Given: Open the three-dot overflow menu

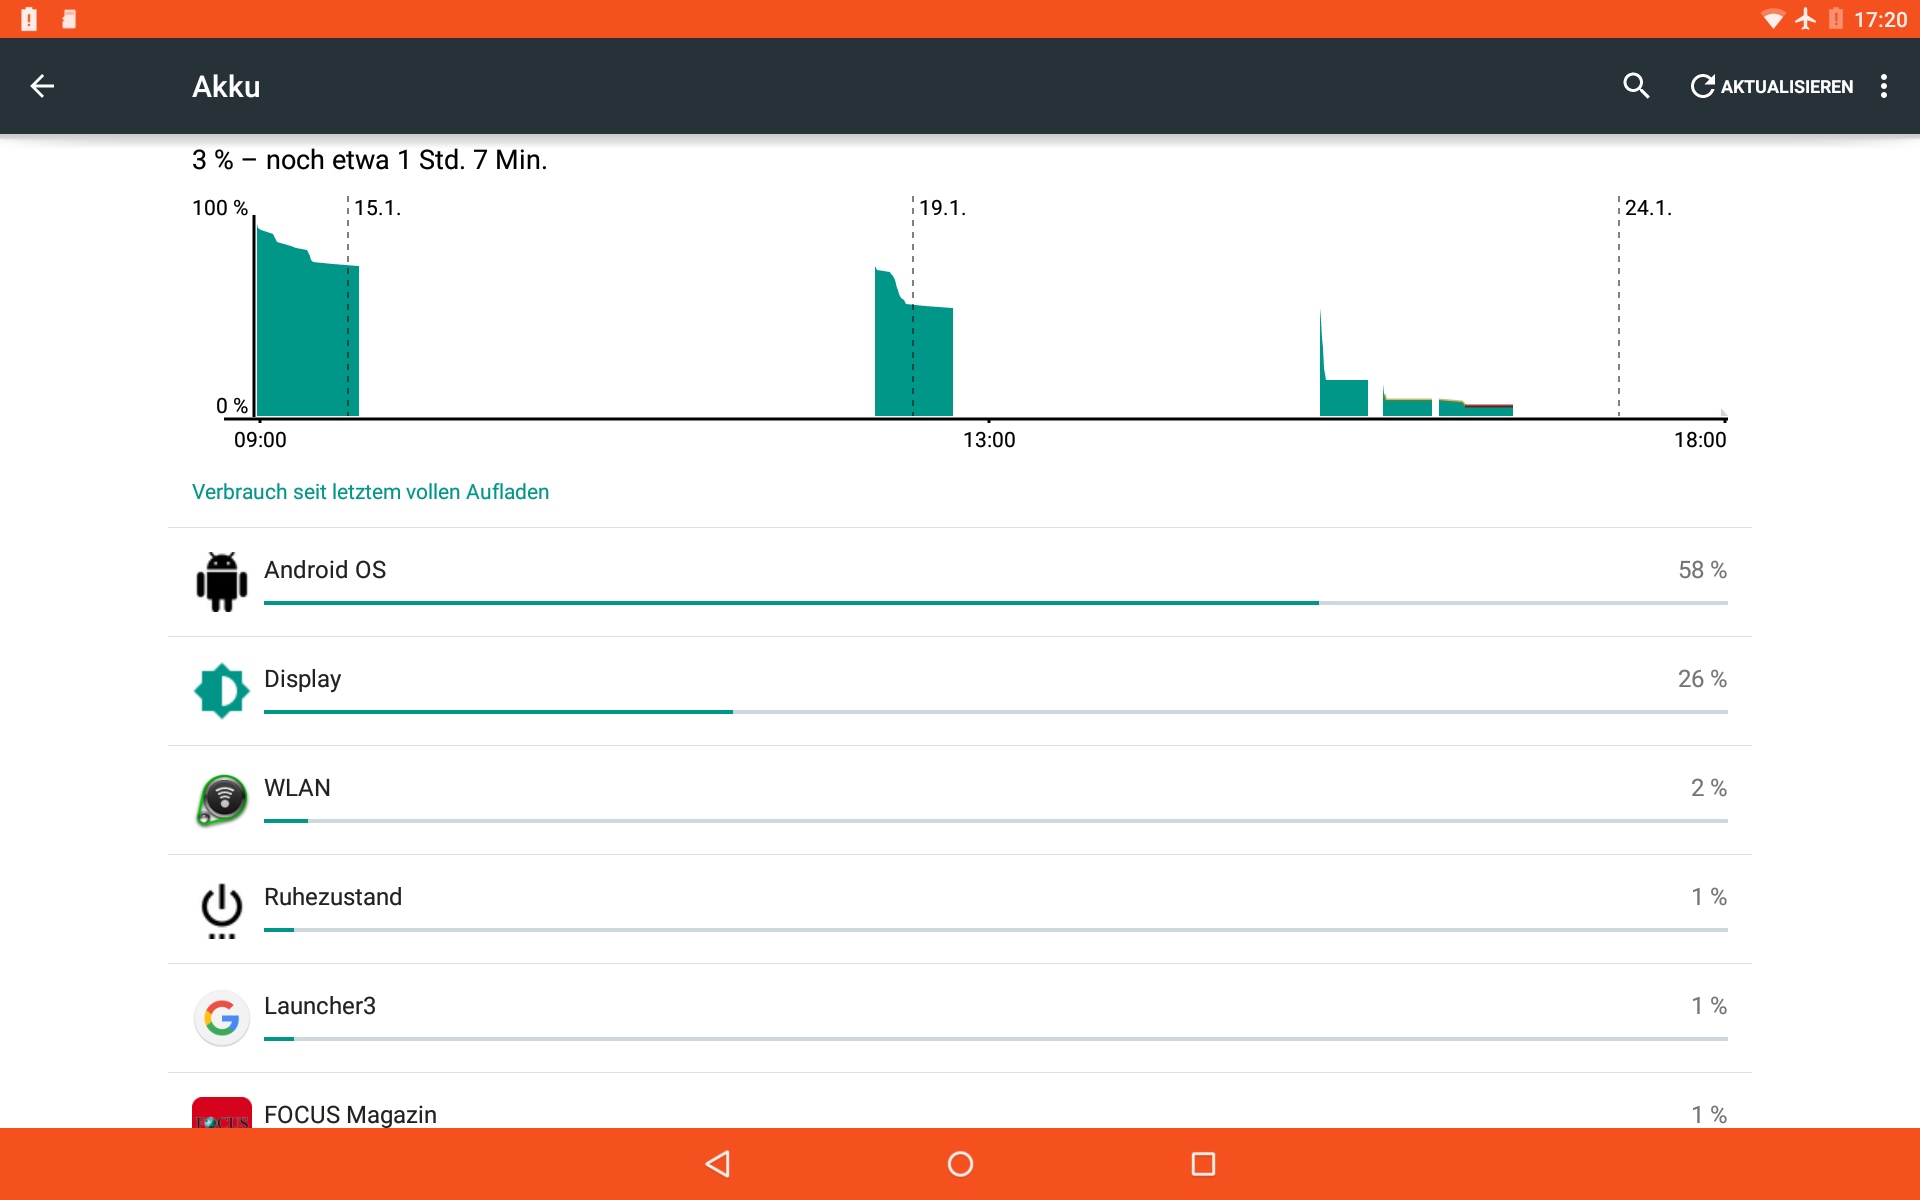Looking at the screenshot, I should (x=1884, y=87).
